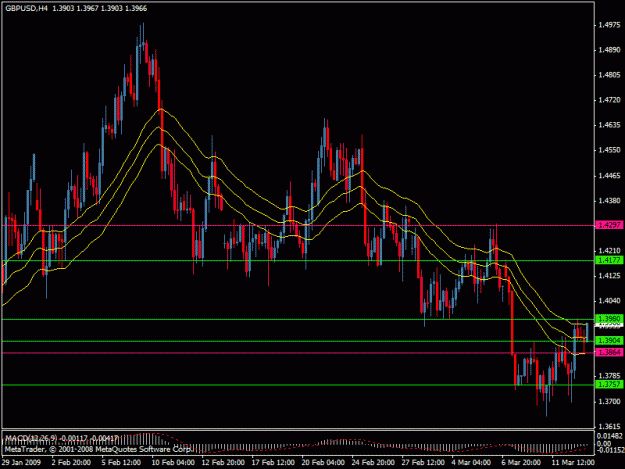Click the 1.4380 price scale value

click(x=610, y=200)
